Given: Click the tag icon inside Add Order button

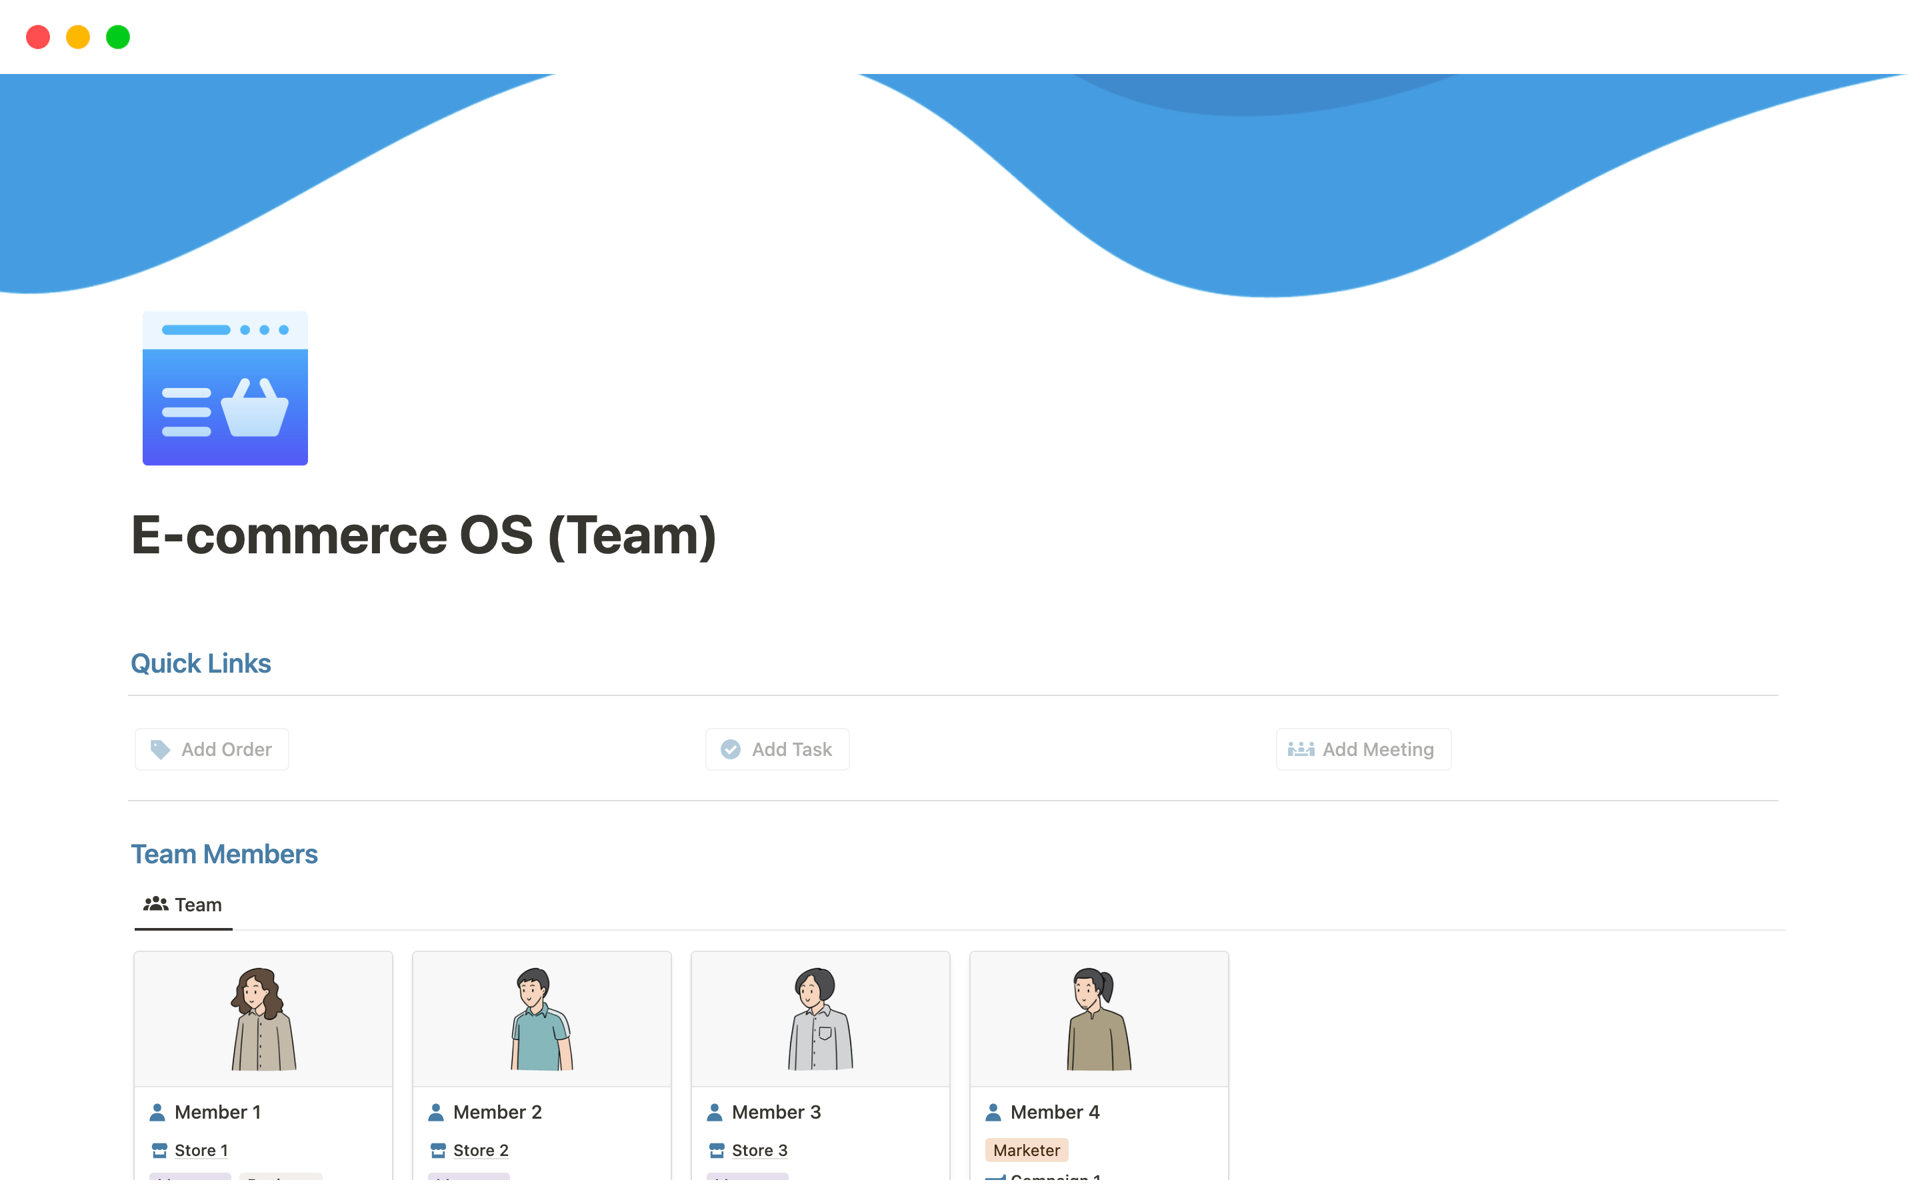Looking at the screenshot, I should click(x=161, y=749).
